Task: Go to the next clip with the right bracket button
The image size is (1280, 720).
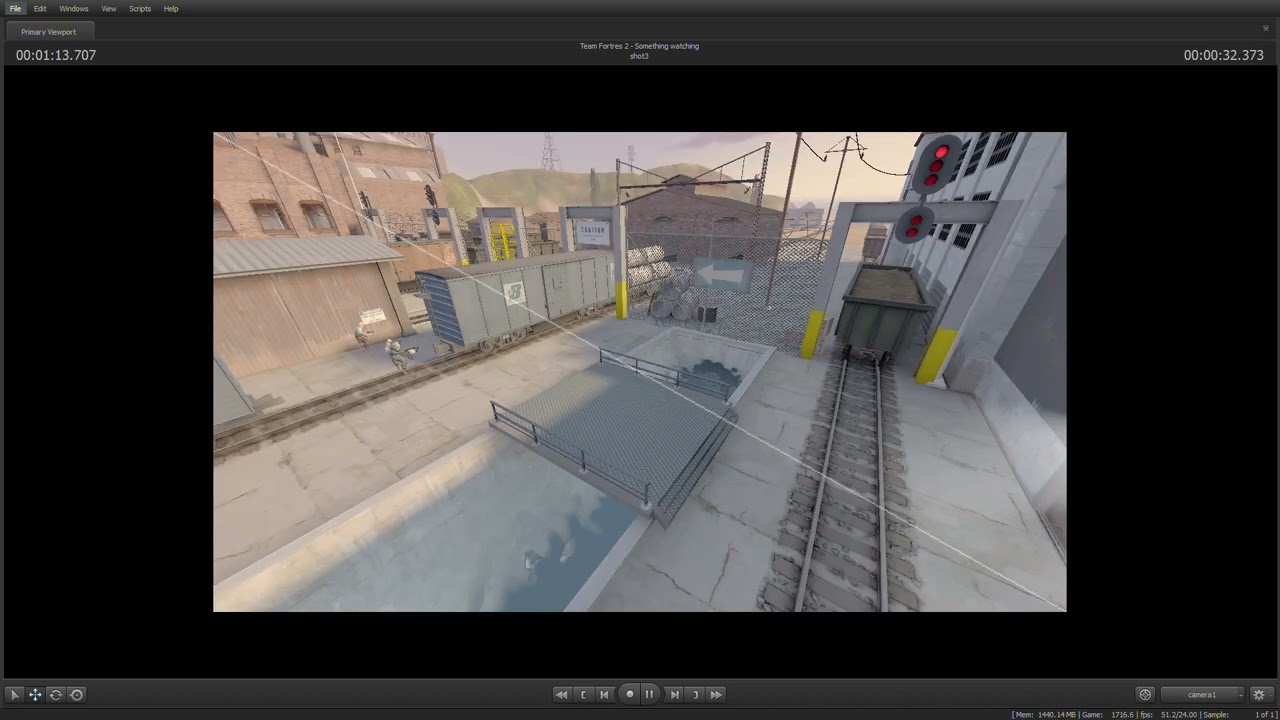Action: pos(695,694)
